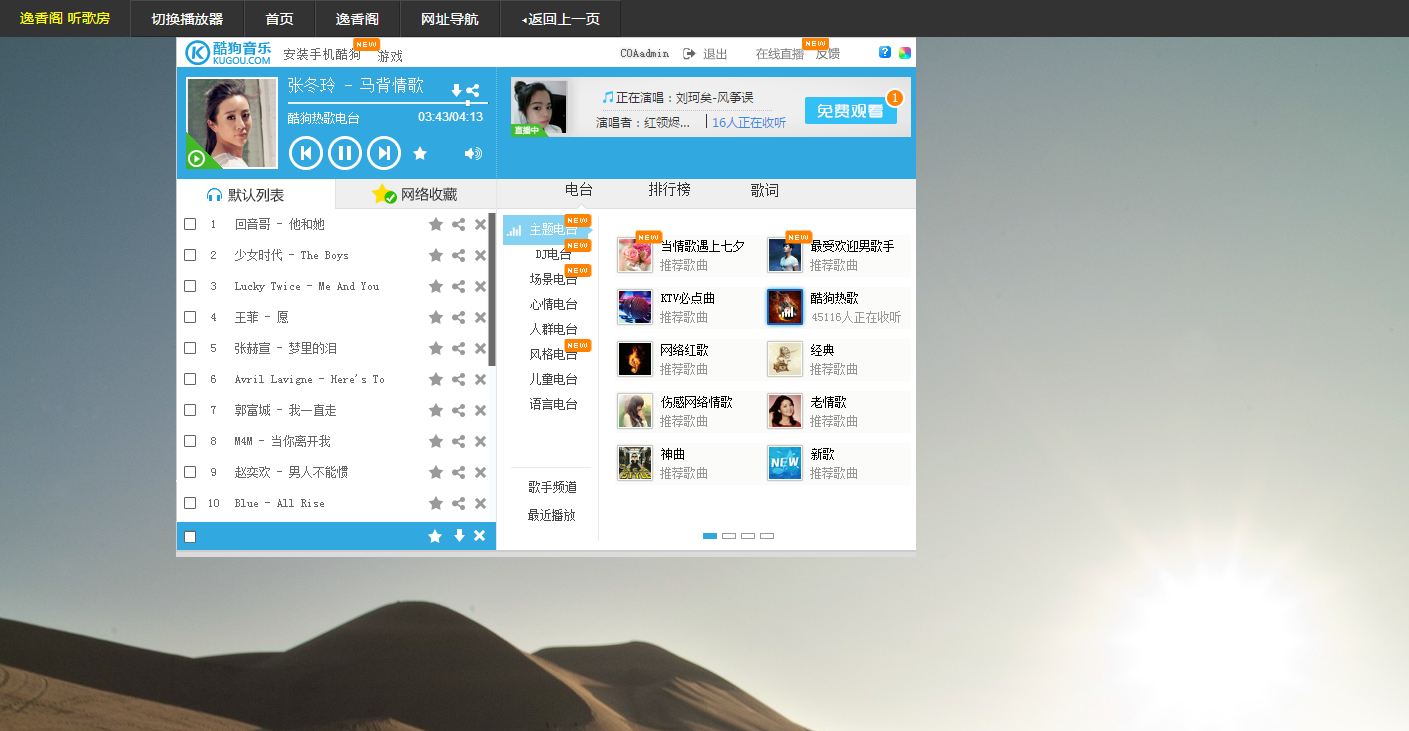Open the 网络收藏 tab

tap(416, 194)
